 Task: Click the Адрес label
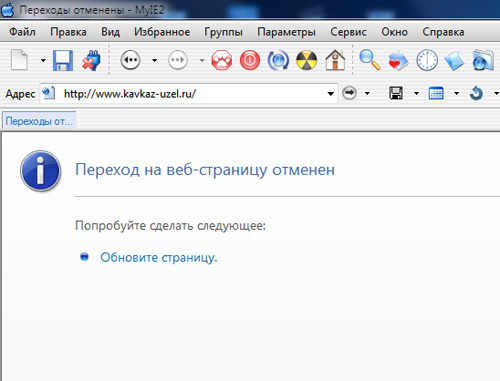pyautogui.click(x=20, y=94)
